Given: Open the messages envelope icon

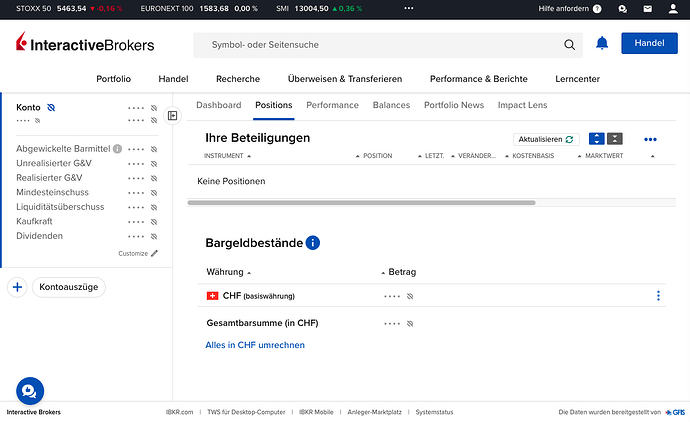Looking at the screenshot, I should click(x=646, y=8).
